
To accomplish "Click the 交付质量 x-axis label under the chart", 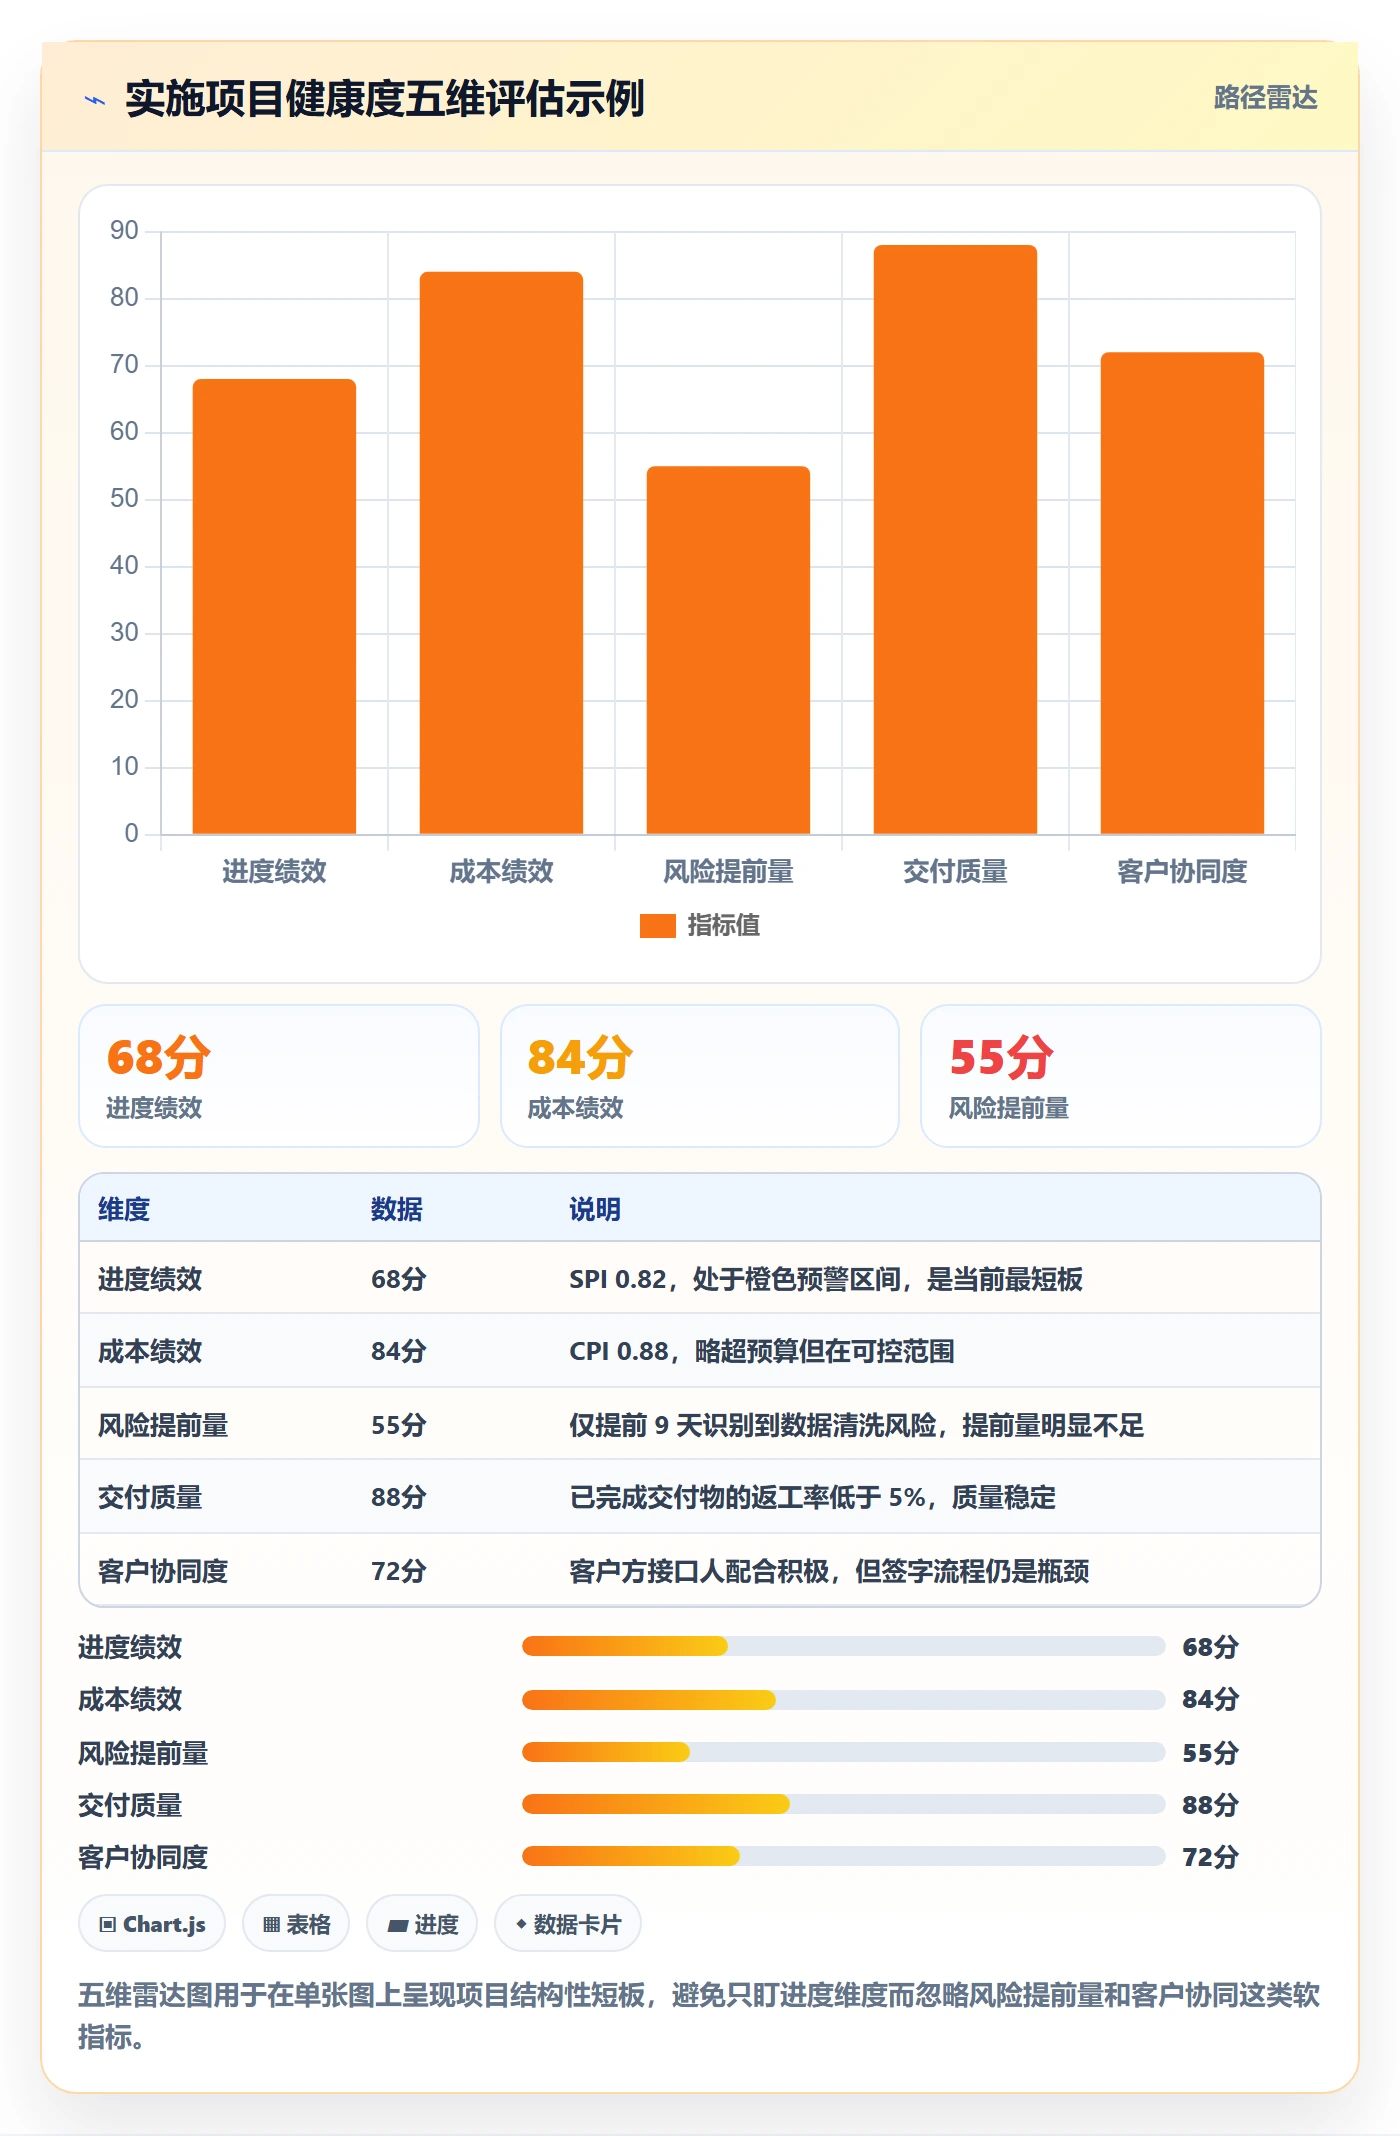I will (x=955, y=871).
